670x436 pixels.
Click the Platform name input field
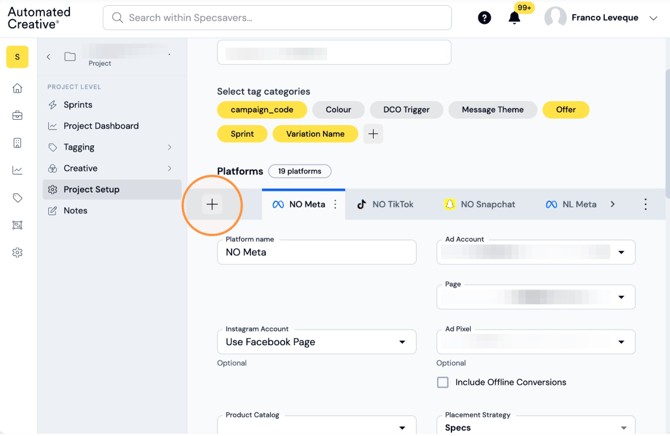pos(317,252)
